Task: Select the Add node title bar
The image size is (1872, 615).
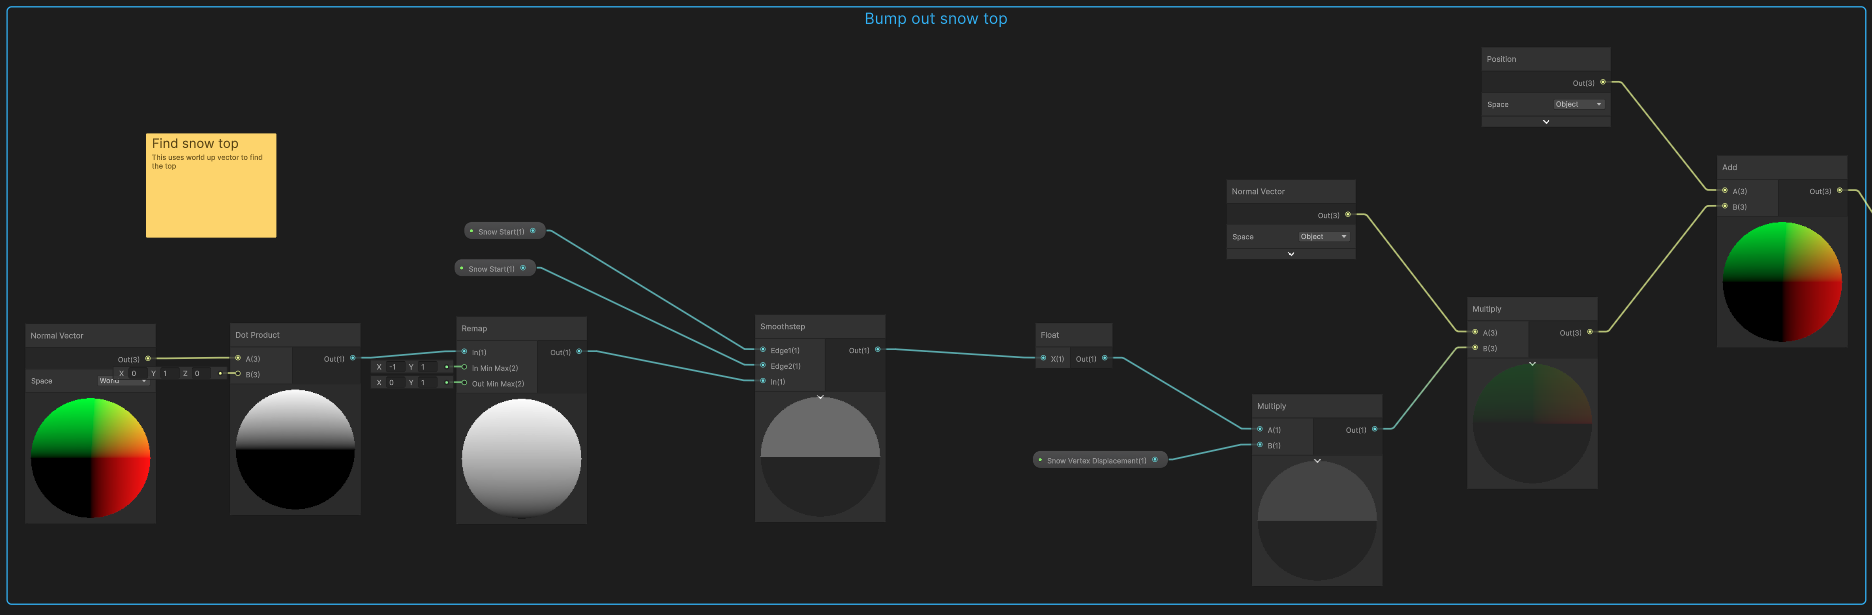Action: [x=1782, y=167]
